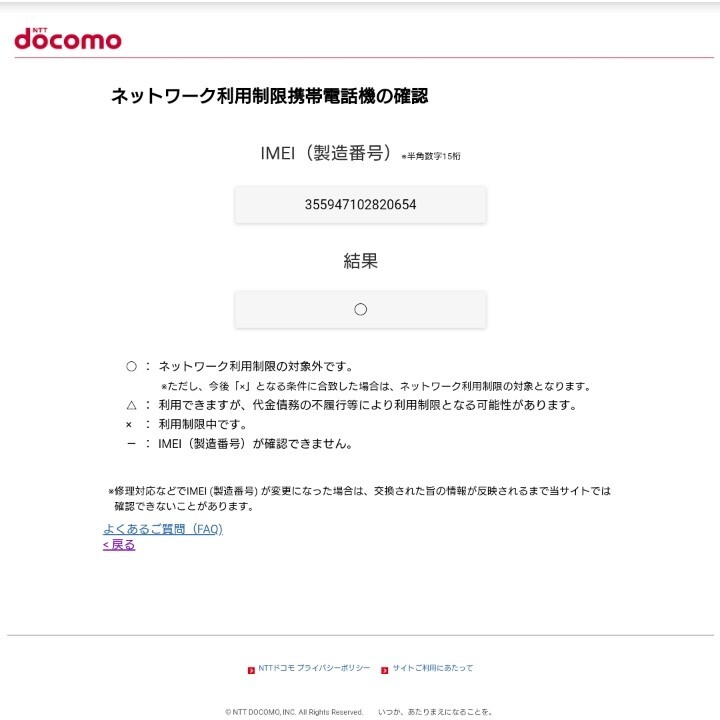720x720 pixels.
Task: Open the NTTドコモ プライバシーポリシー link
Action: click(314, 668)
